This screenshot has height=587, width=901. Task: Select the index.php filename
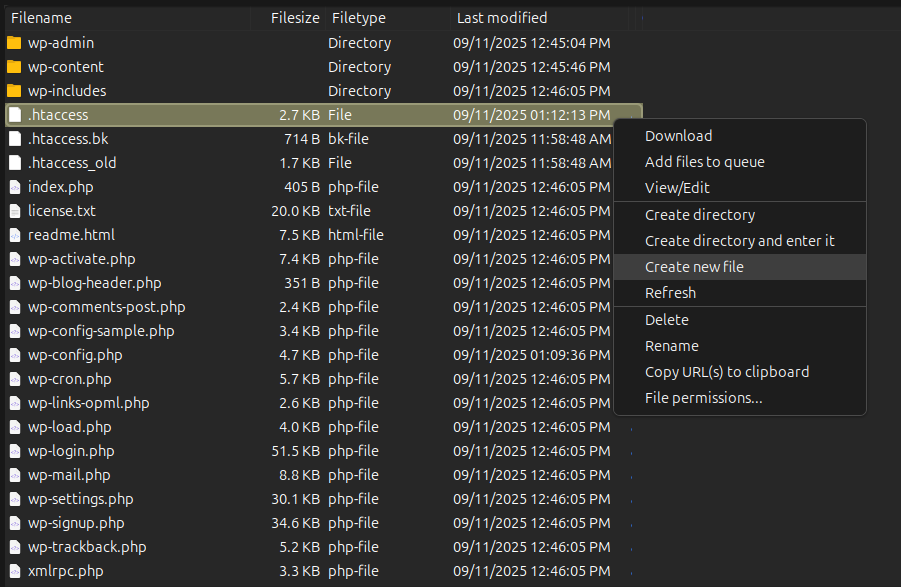(x=60, y=187)
